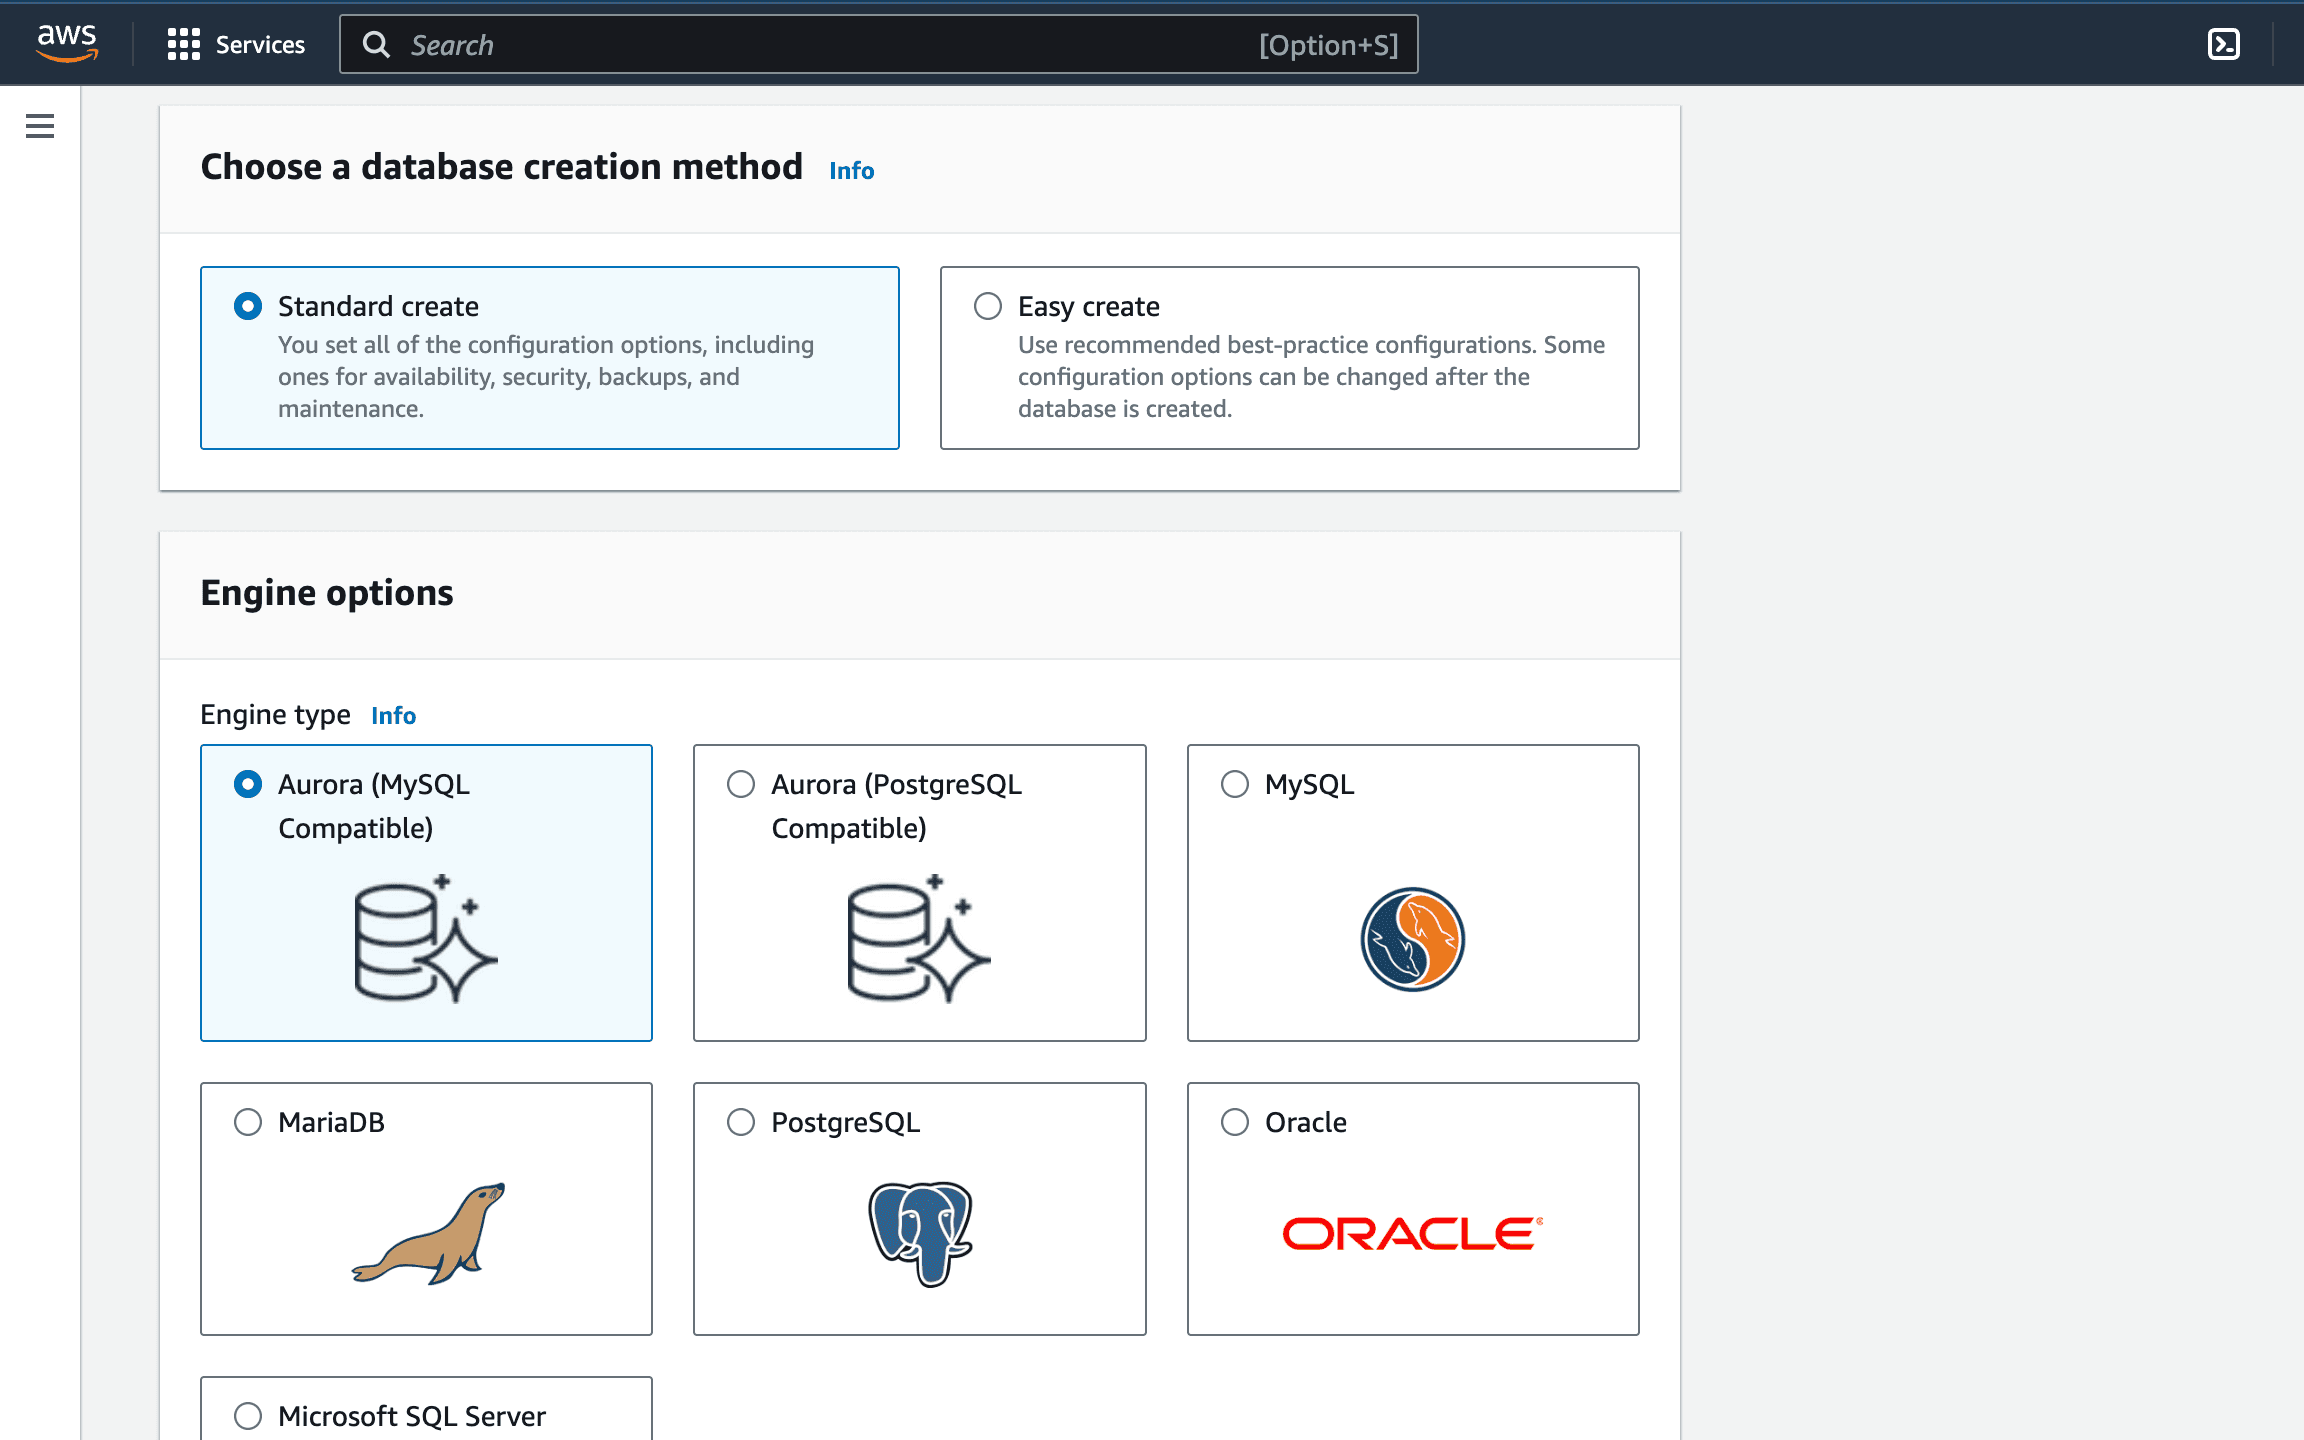
Task: Select the Easy create radio button
Action: tap(988, 306)
